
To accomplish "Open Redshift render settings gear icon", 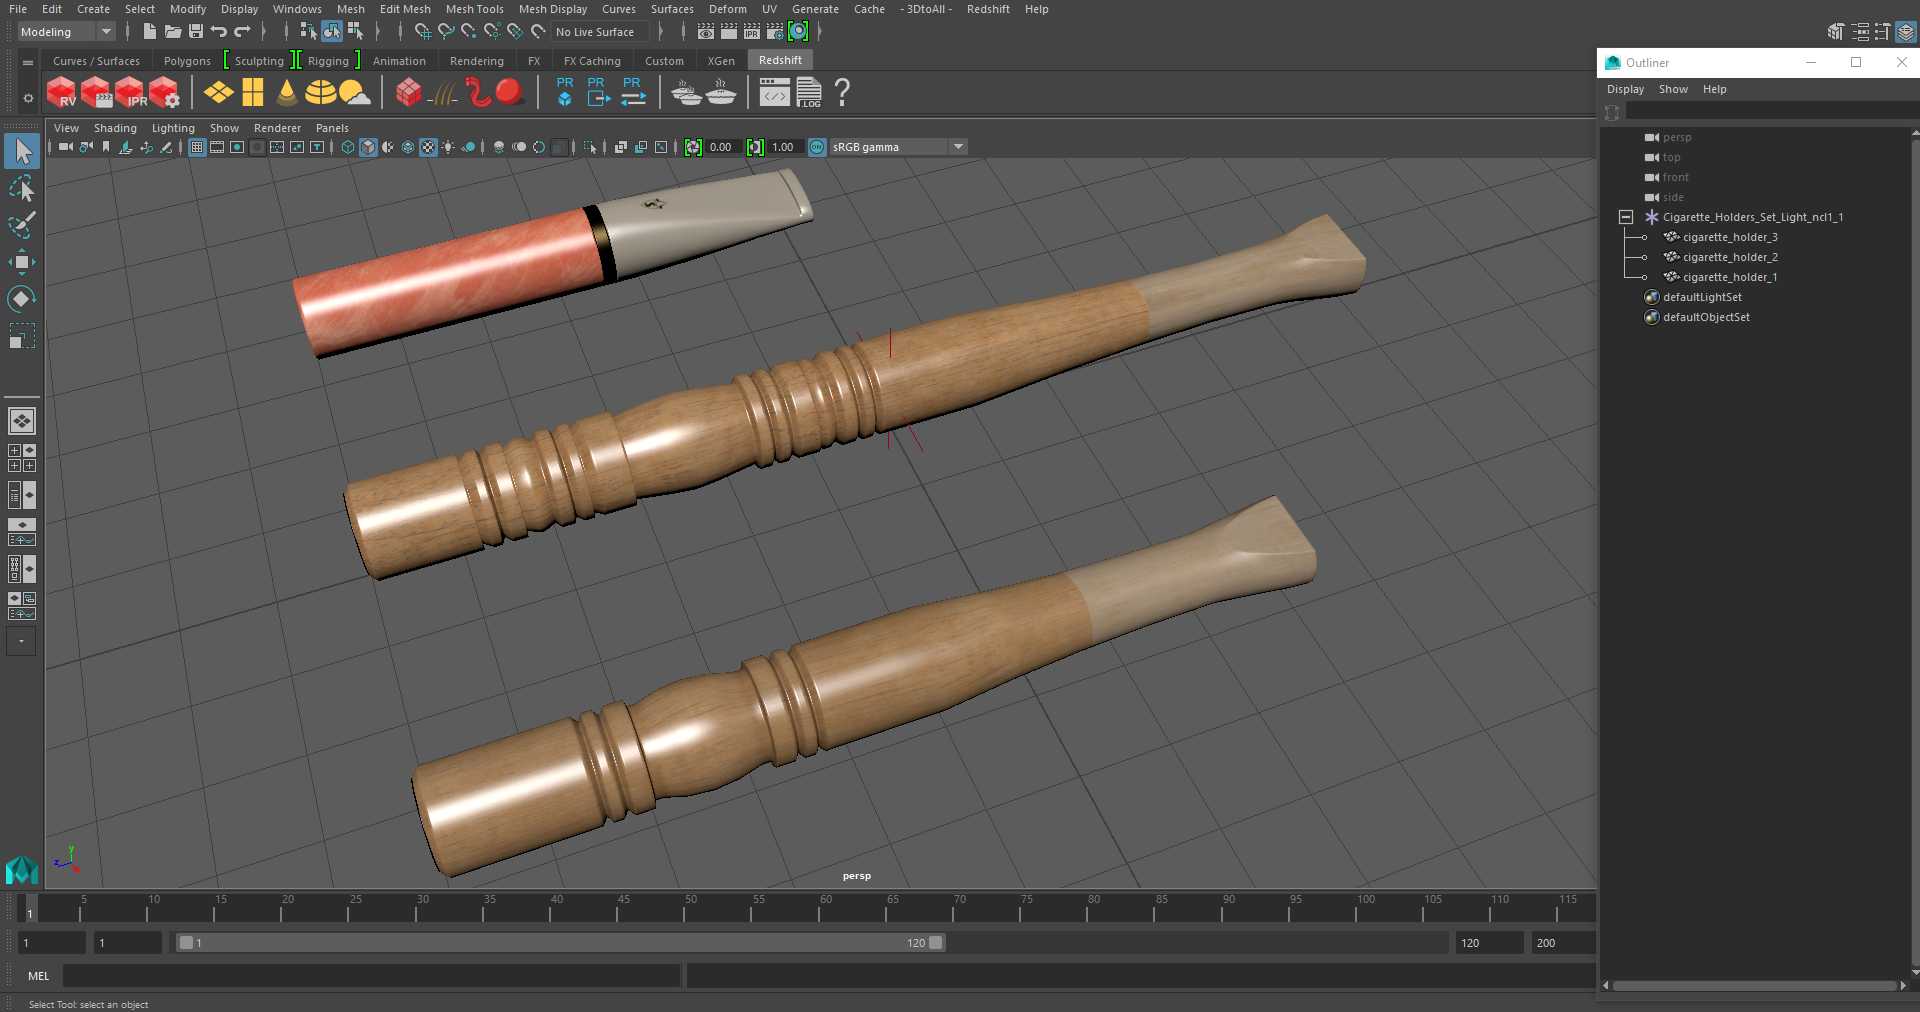I will click(x=164, y=93).
